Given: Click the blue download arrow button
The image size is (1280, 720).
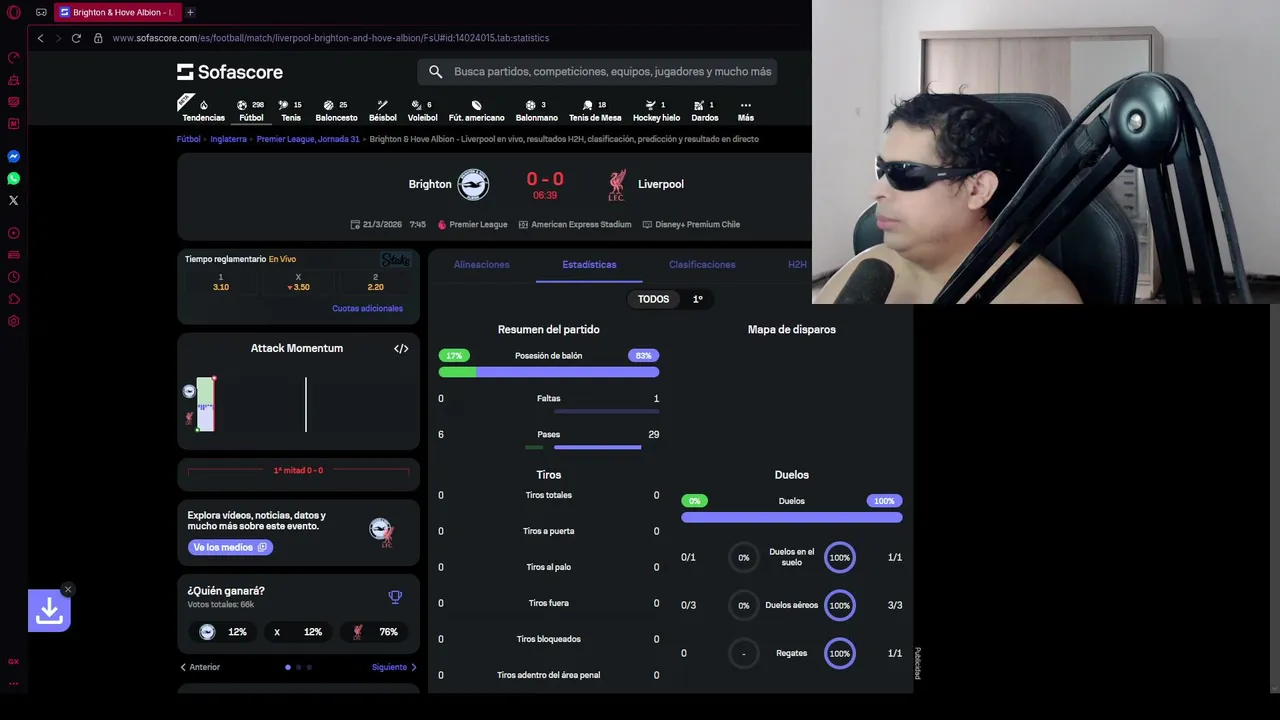Looking at the screenshot, I should (x=49, y=611).
